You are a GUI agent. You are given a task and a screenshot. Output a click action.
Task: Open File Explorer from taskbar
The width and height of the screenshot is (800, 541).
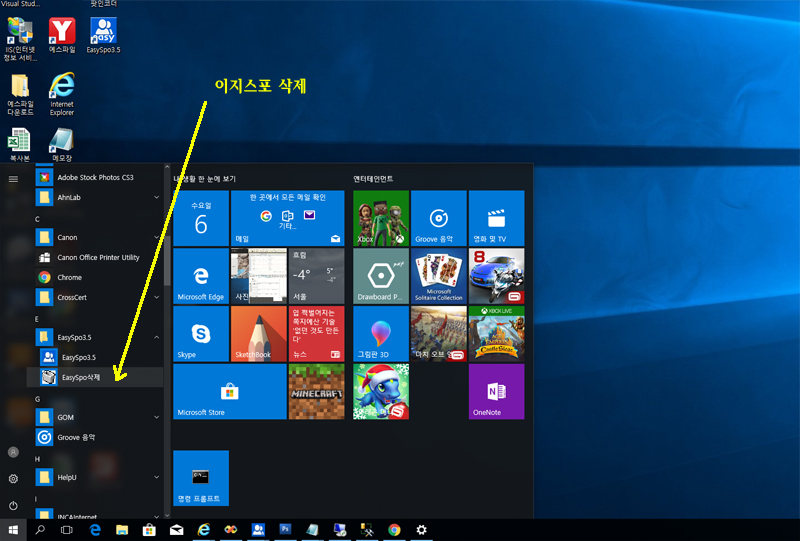click(x=122, y=530)
